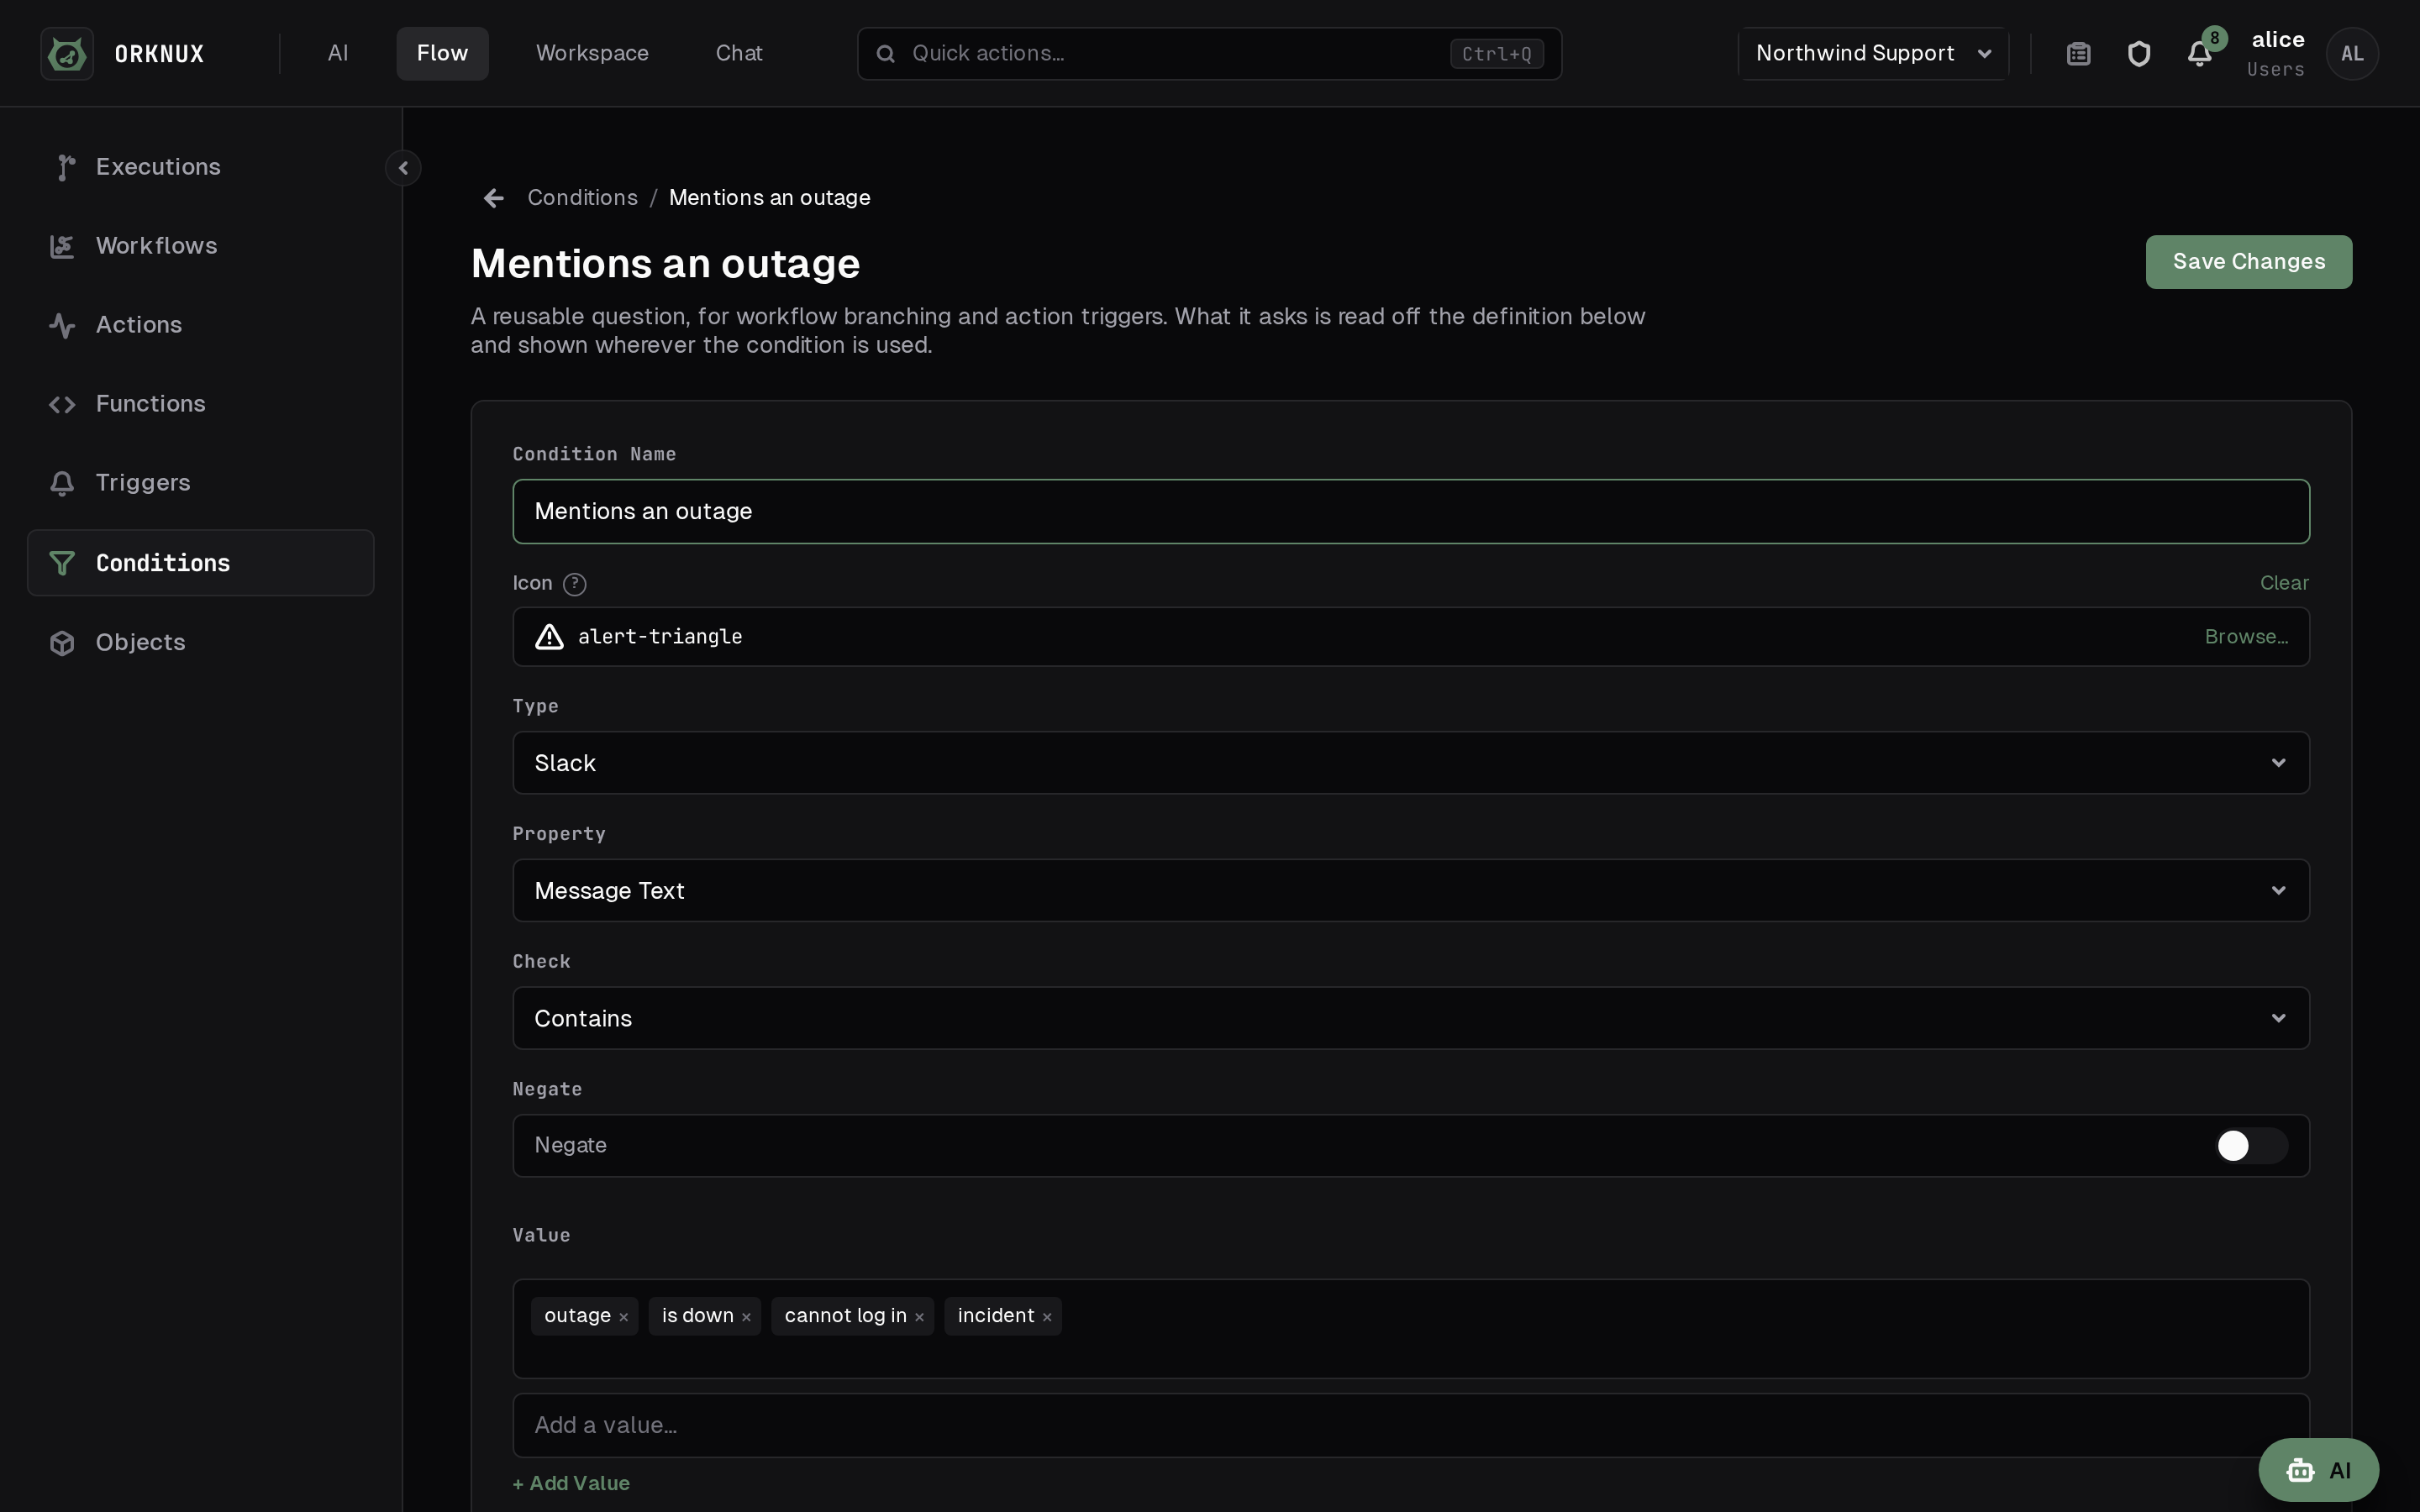Click the Add a value… input
The image size is (2420, 1512).
click(1411, 1426)
